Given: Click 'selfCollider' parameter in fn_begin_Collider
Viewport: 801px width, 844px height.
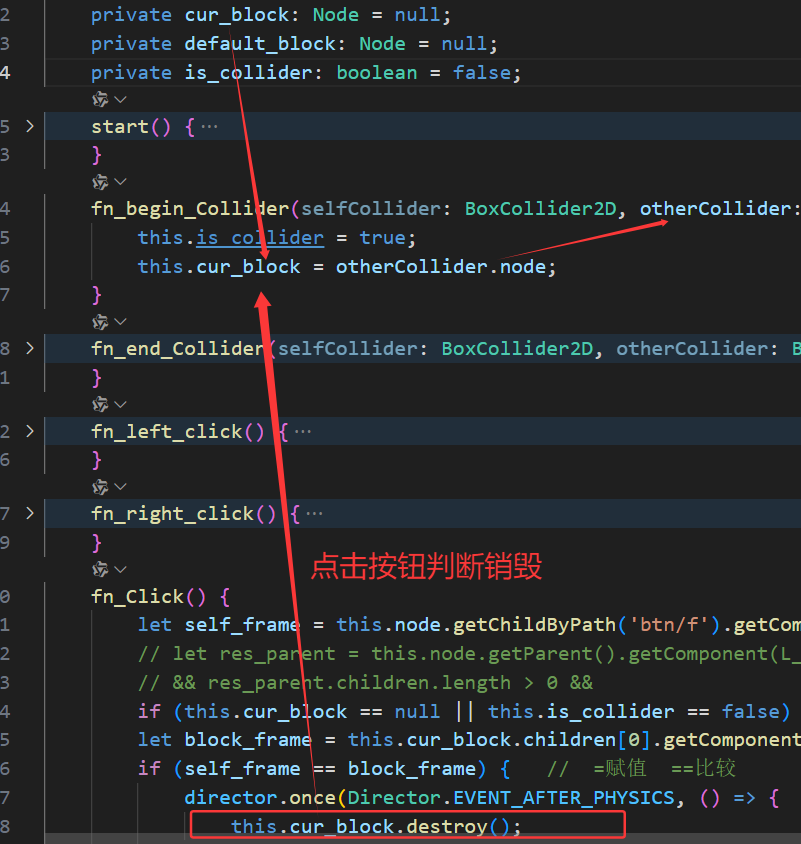Looking at the screenshot, I should tap(371, 209).
